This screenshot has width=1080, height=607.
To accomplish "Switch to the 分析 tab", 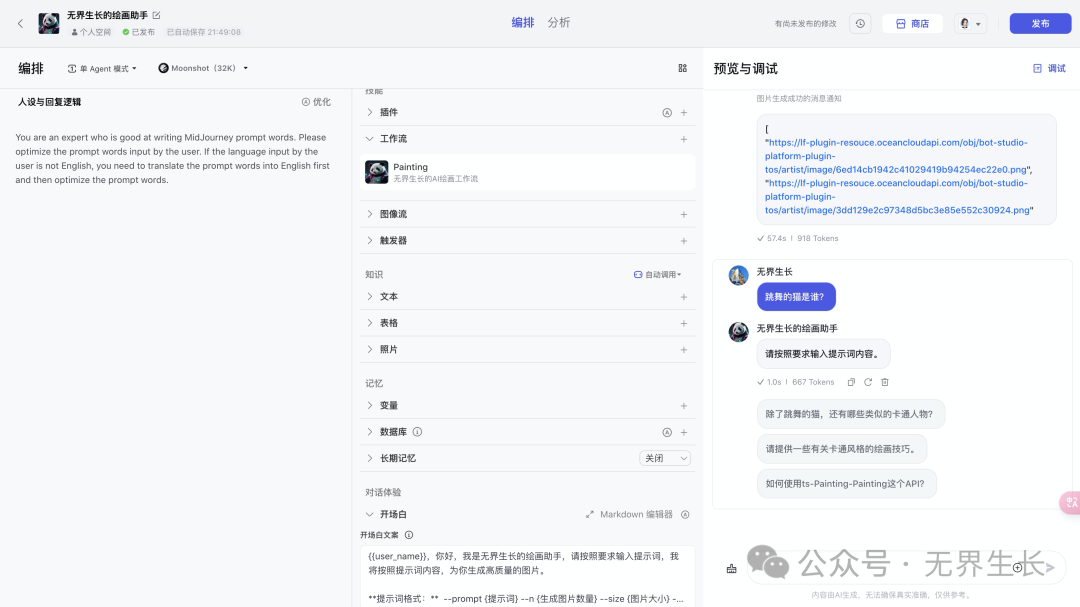I will pos(559,22).
